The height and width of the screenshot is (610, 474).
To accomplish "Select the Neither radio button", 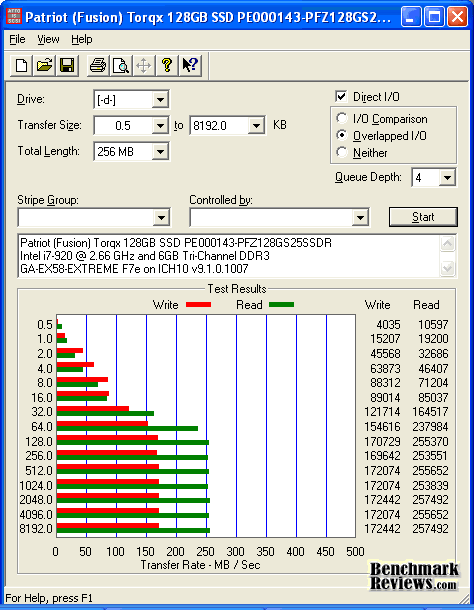I will pos(342,152).
